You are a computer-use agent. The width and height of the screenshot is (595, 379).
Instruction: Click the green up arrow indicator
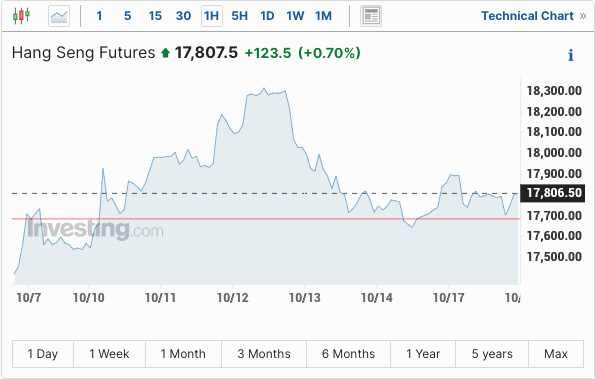point(165,53)
